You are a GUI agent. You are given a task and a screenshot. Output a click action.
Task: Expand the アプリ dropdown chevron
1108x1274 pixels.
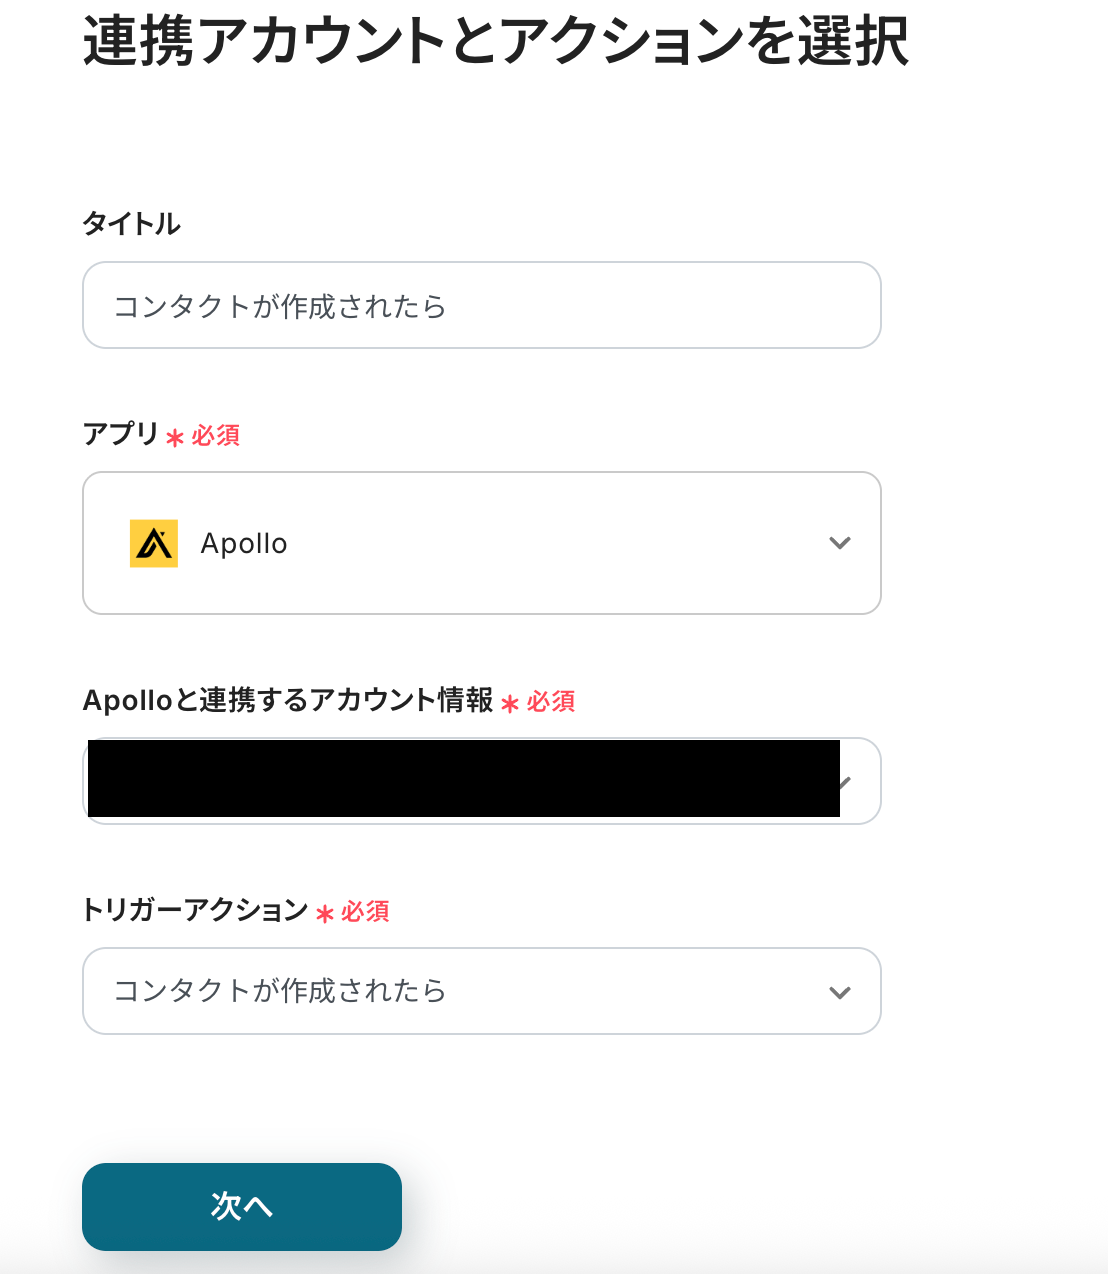pos(840,543)
